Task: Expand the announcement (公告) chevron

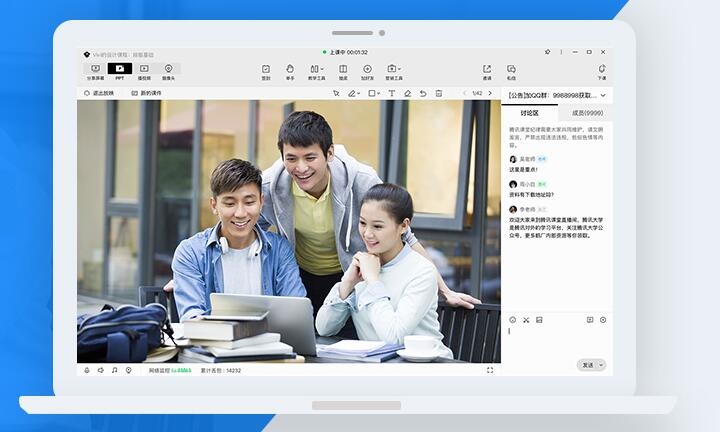Action: click(x=603, y=95)
